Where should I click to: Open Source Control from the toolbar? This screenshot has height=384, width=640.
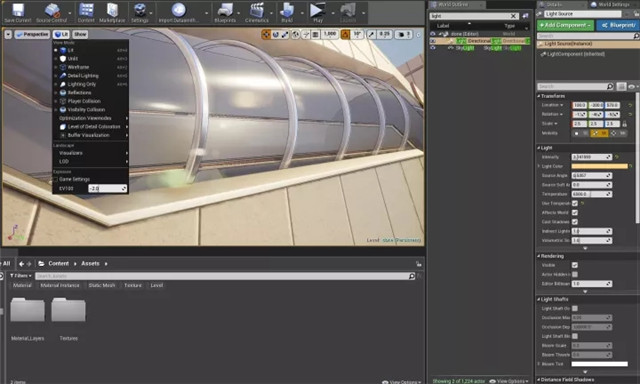coord(51,12)
